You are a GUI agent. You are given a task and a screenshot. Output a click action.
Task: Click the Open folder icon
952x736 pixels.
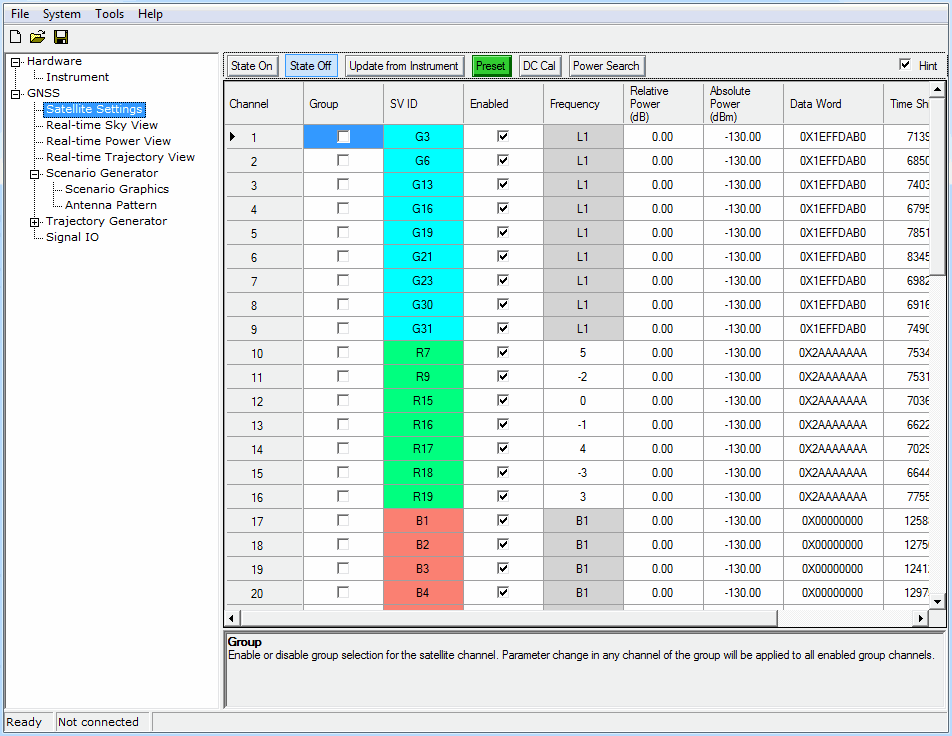pos(37,37)
